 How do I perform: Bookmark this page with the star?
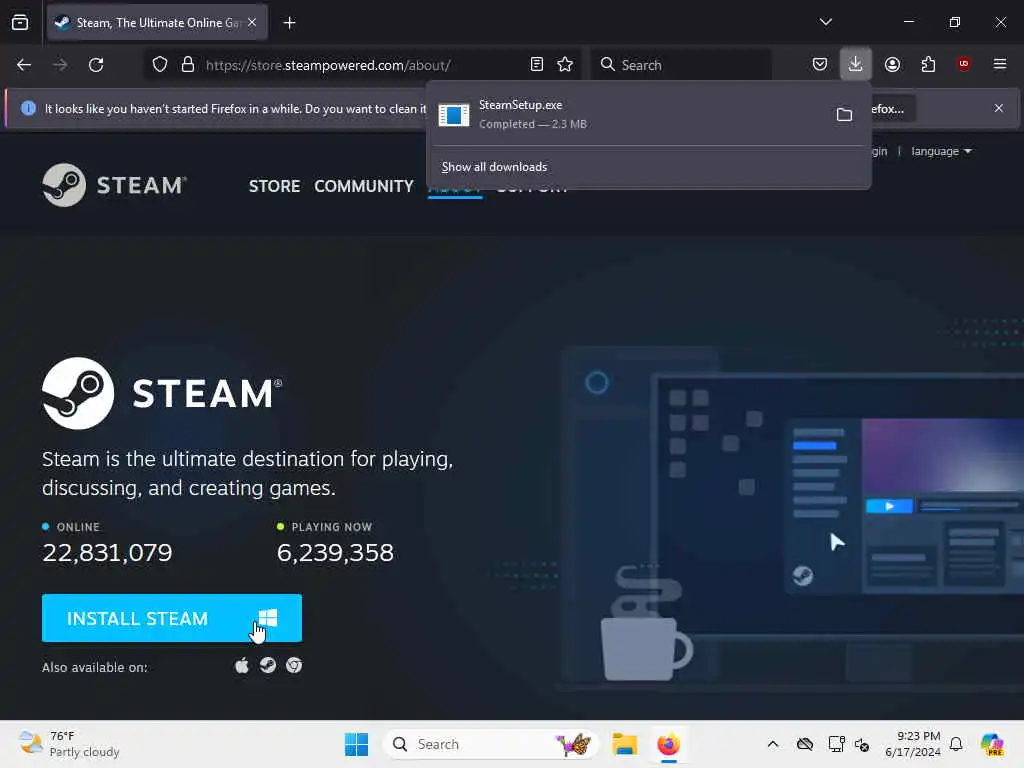coord(565,64)
